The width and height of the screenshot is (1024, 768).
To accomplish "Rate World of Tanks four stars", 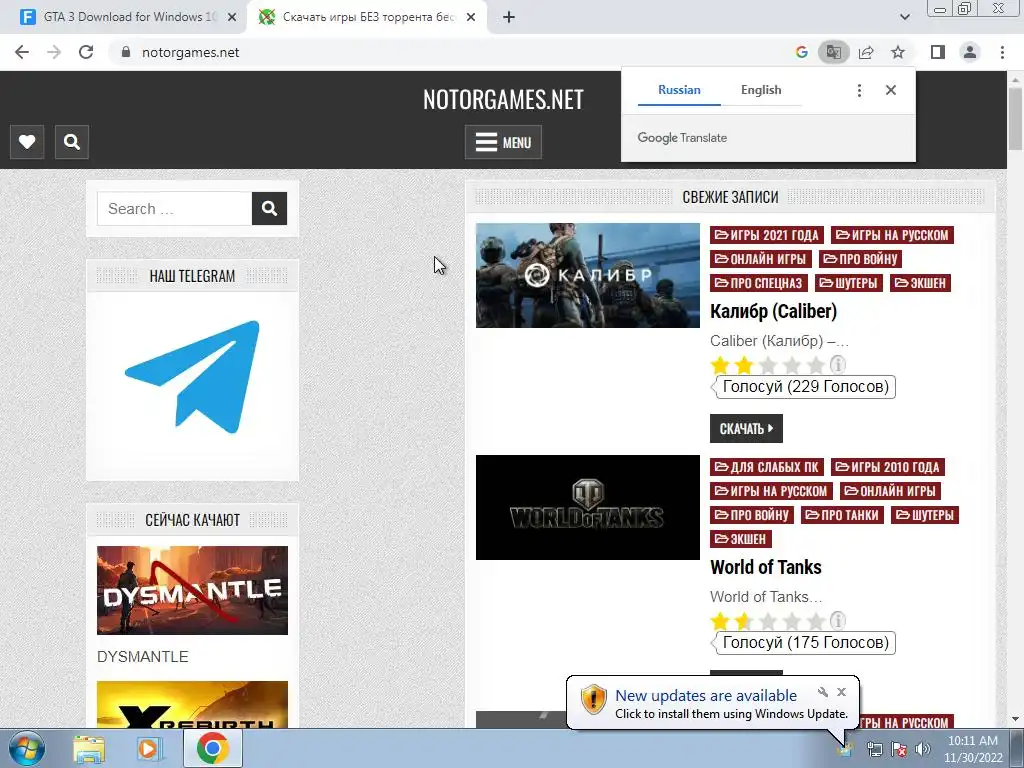I will (x=792, y=620).
